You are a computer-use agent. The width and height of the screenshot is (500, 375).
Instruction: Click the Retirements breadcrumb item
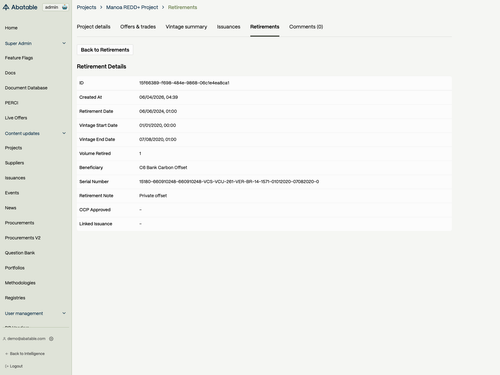(182, 7)
